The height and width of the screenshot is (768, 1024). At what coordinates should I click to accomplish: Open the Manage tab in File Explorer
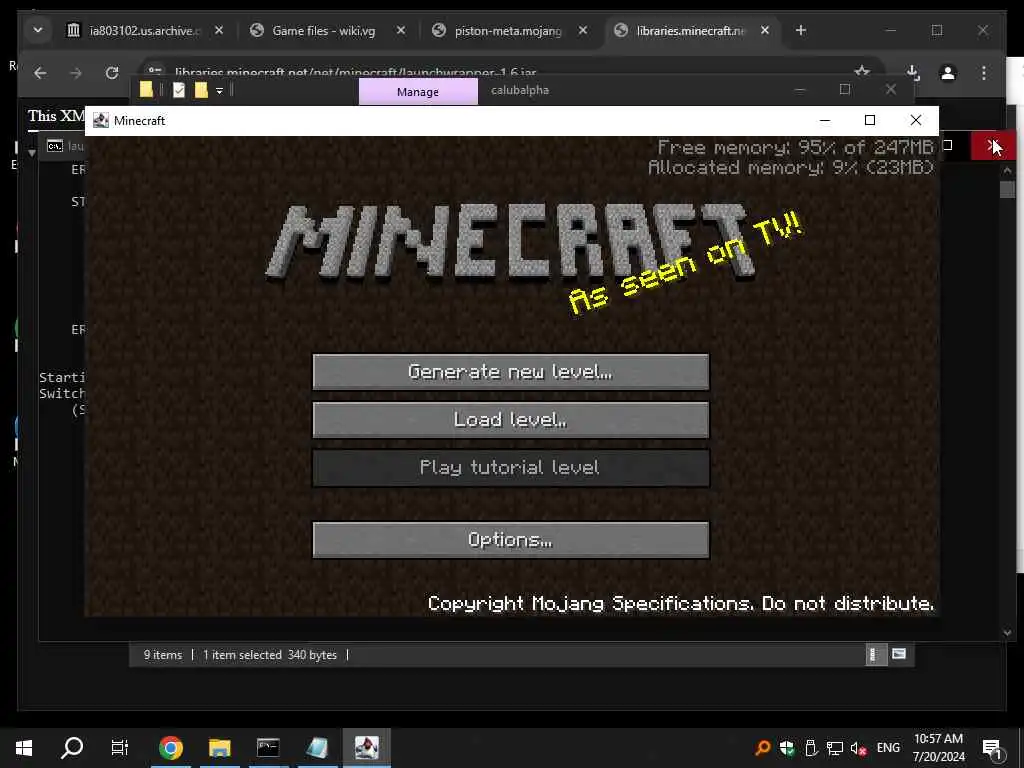pos(418,92)
